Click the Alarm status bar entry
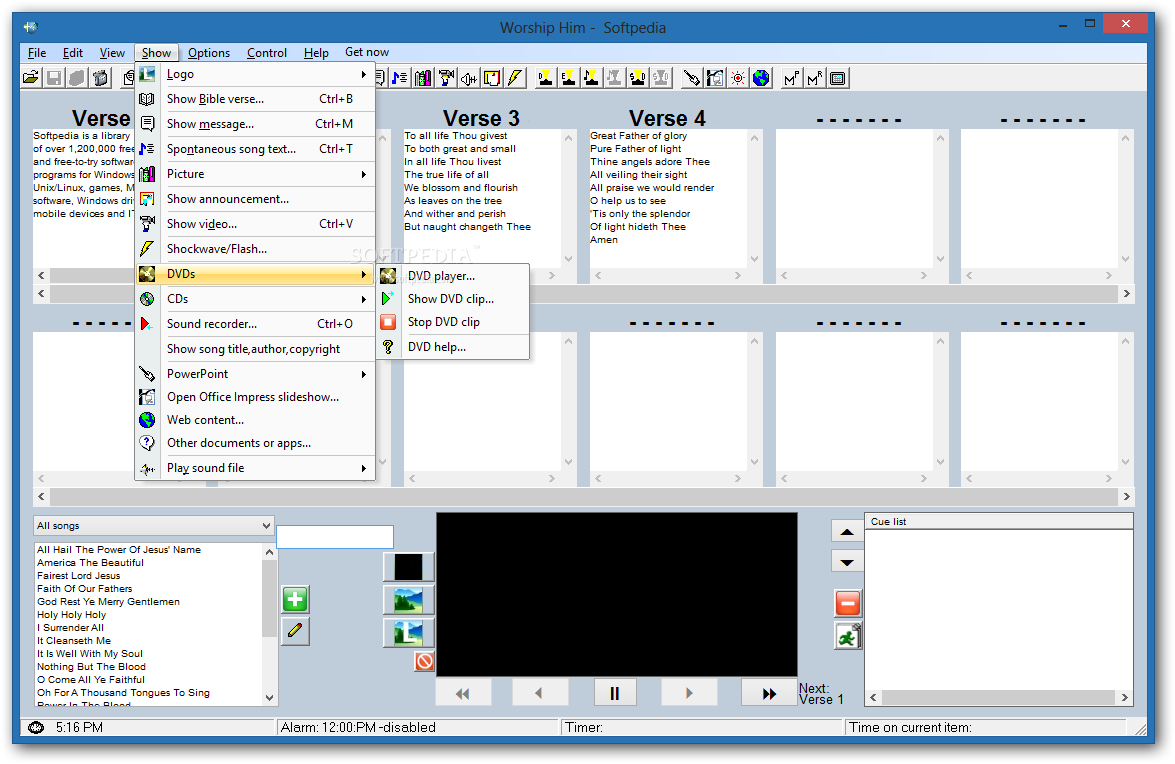The height and width of the screenshot is (764, 1175). click(418, 727)
